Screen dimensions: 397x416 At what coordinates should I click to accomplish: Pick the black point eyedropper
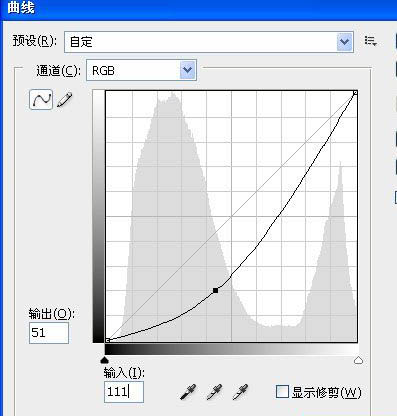(188, 392)
